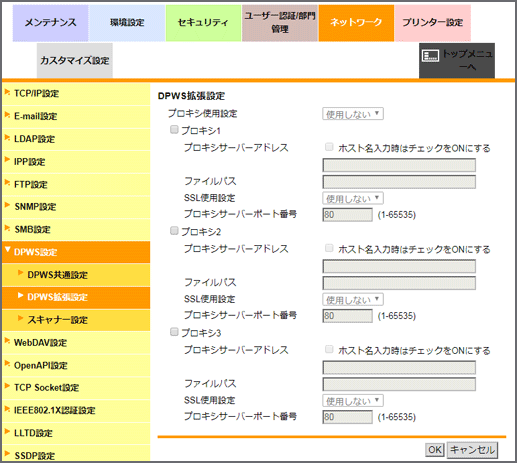Click the arrow icon beside スキャナー設定

(x=21, y=318)
